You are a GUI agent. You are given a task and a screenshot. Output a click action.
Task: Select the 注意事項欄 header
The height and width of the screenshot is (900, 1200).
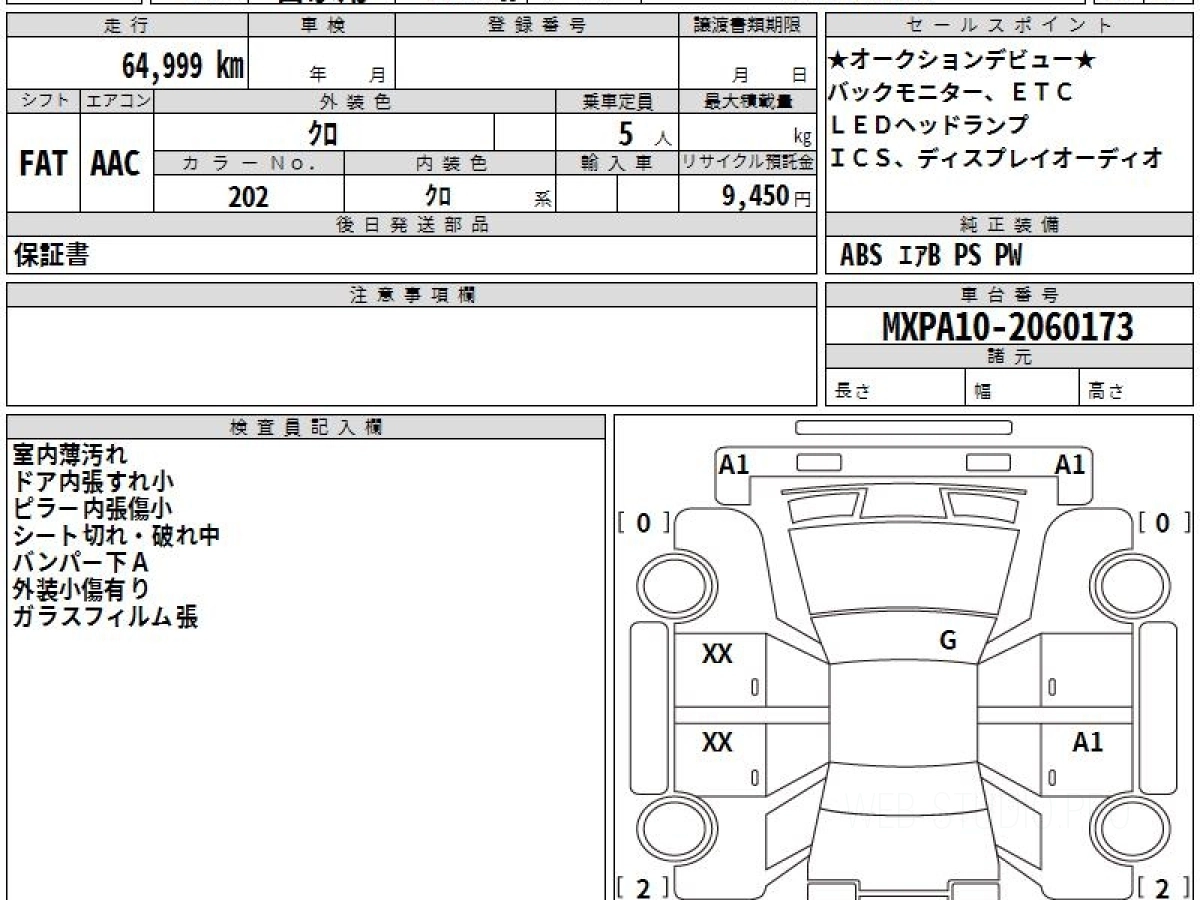[x=412, y=295]
